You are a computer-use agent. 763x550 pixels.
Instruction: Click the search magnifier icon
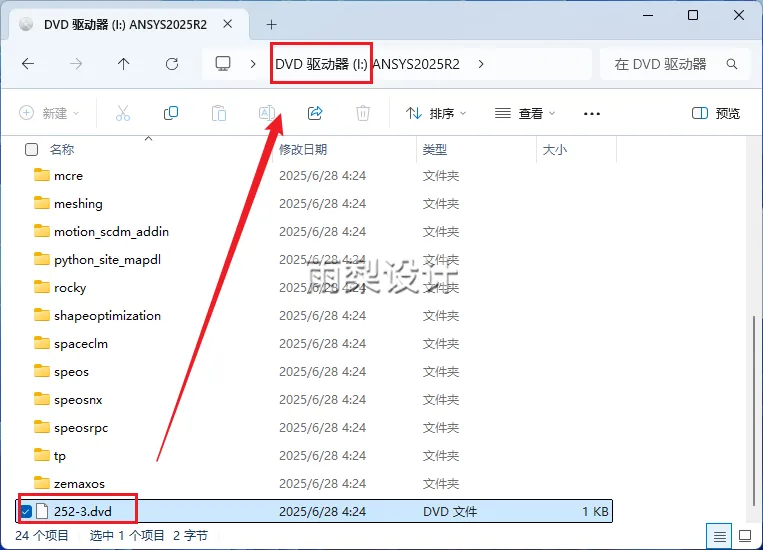[x=731, y=64]
